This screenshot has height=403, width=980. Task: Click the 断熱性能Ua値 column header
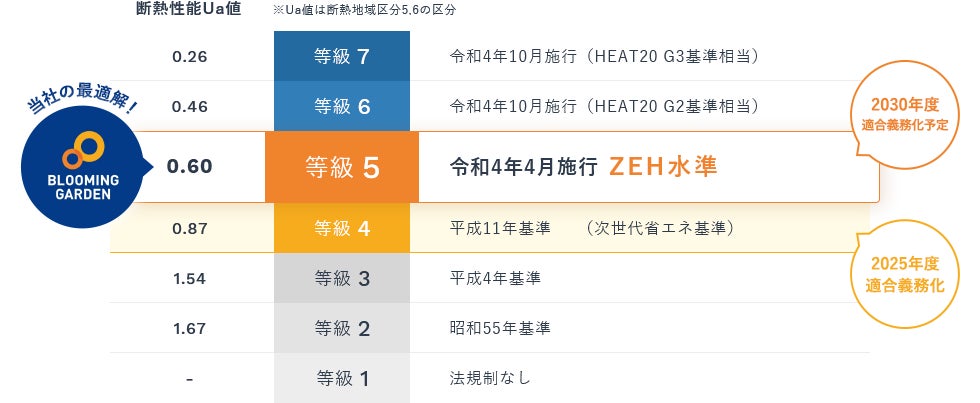188,10
